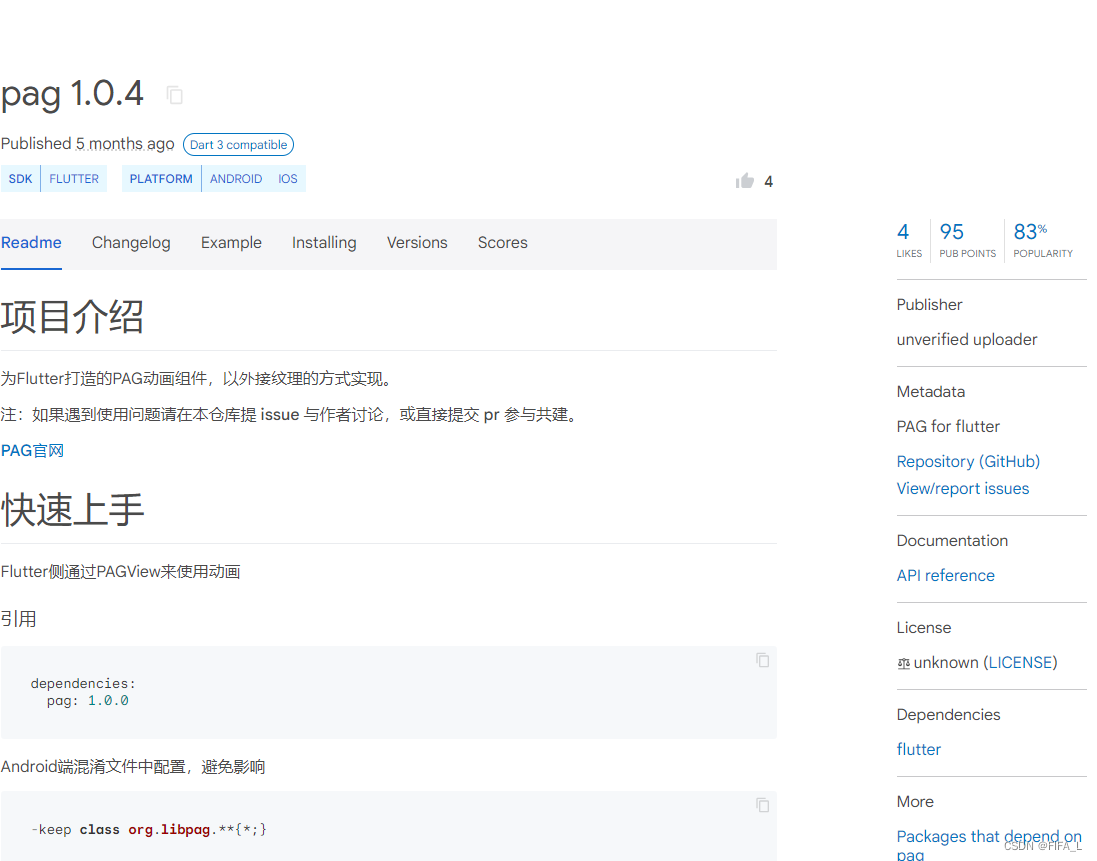Go to the Installing tab
1097x861 pixels.
tap(324, 243)
